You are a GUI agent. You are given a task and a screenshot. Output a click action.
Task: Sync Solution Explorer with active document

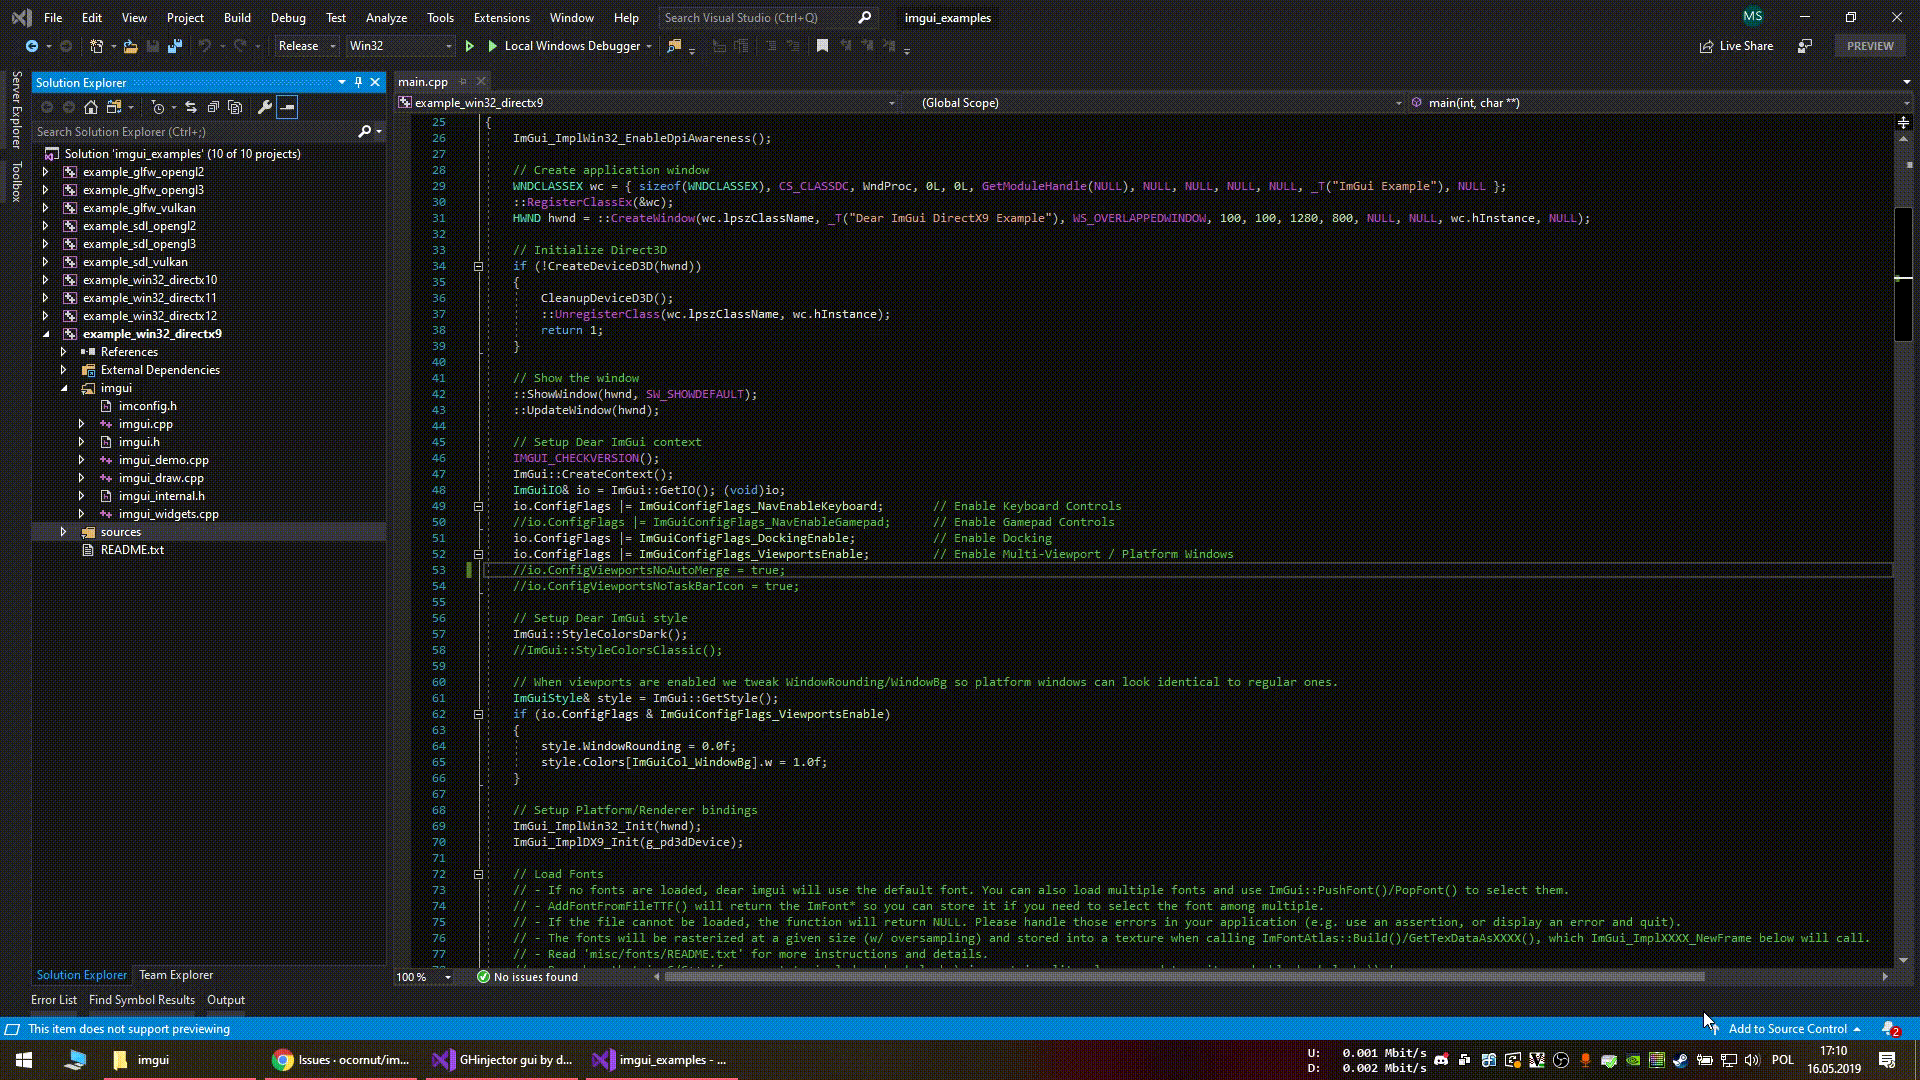(x=191, y=107)
